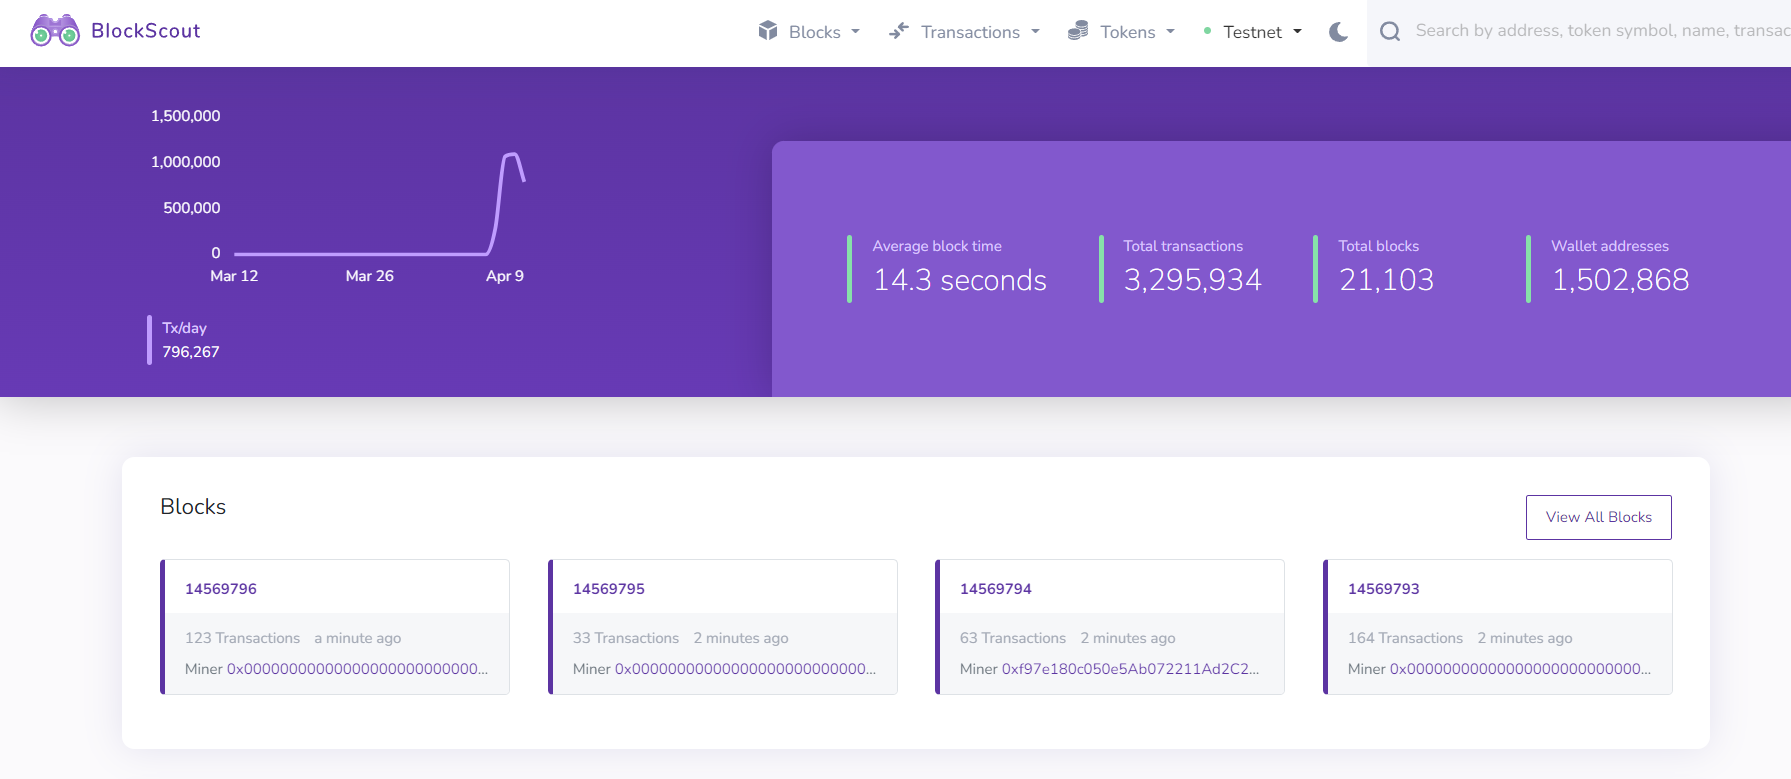Click the 'a minute ago' timestamp
Viewport: 1791px width, 779px height.
pyautogui.click(x=358, y=638)
